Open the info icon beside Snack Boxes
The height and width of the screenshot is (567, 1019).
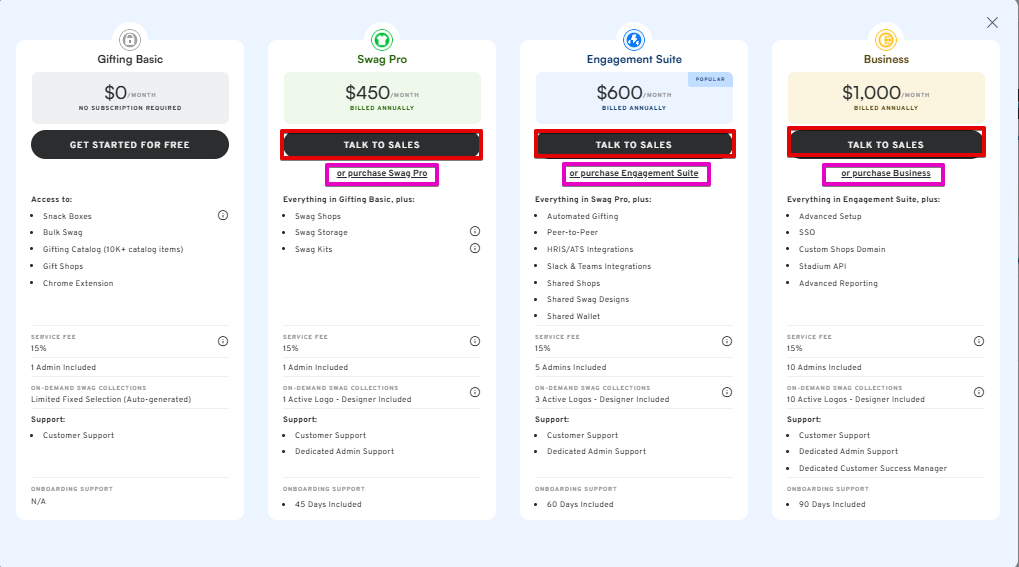pos(223,215)
